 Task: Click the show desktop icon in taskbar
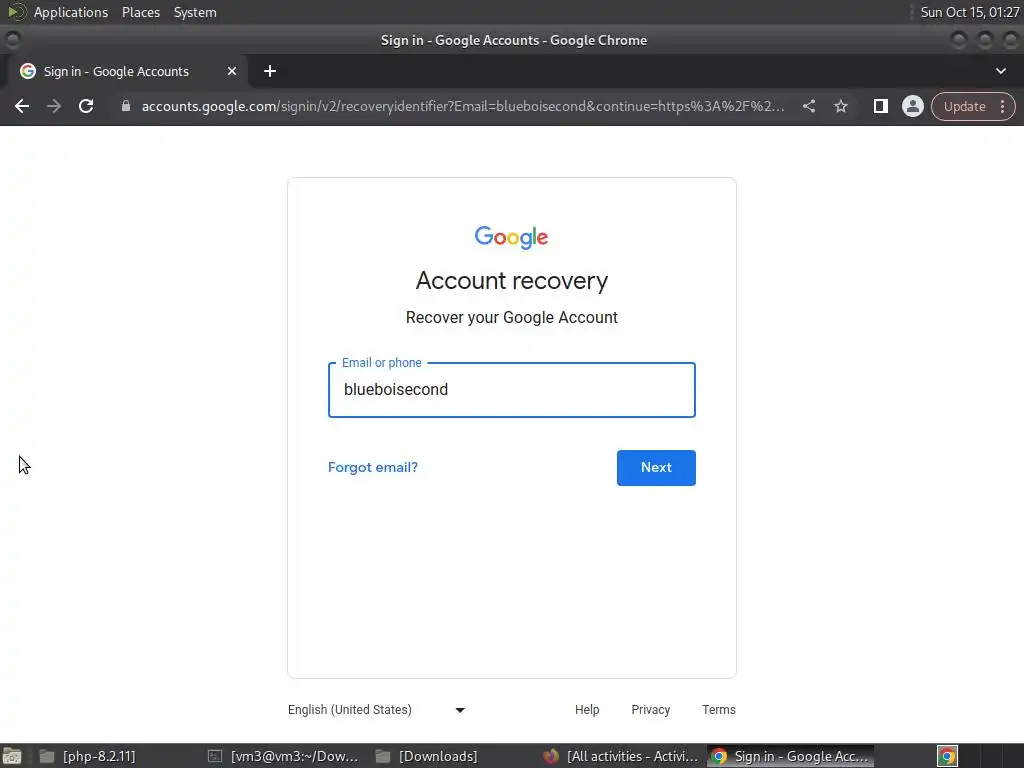[12, 756]
